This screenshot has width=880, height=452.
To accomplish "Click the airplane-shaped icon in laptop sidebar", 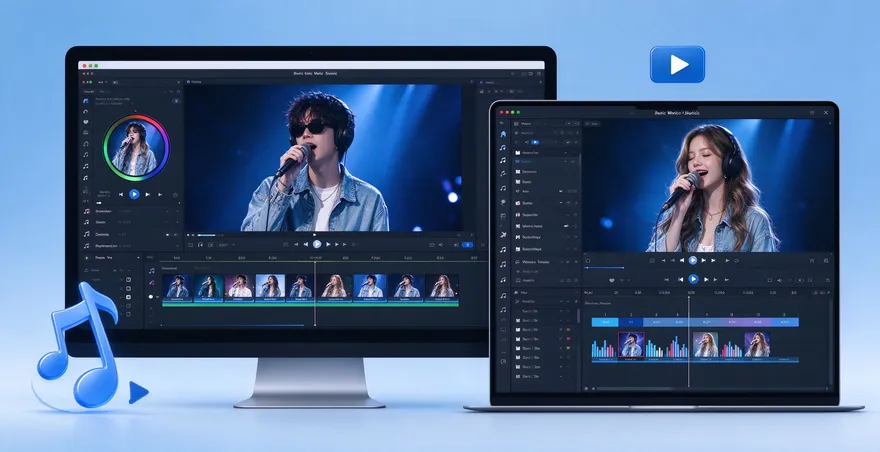I will point(503,235).
